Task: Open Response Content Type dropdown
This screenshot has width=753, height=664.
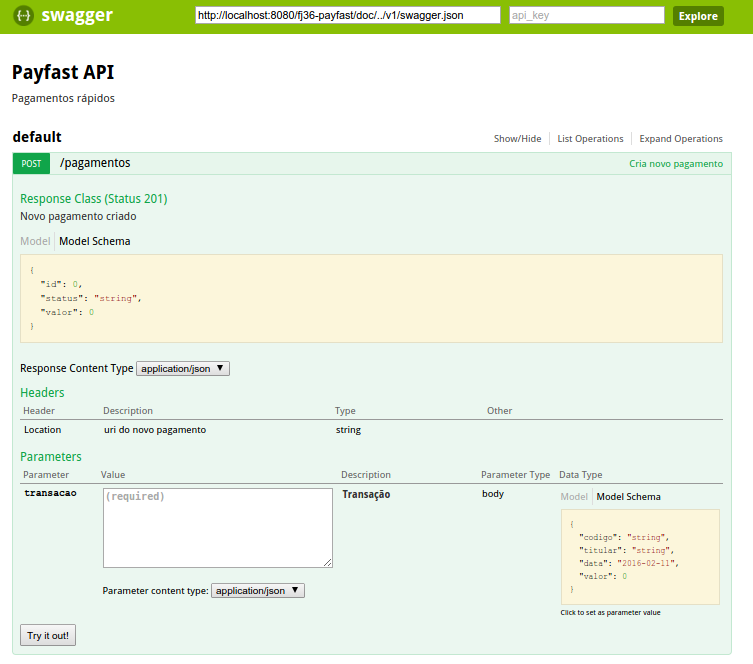Action: [x=183, y=368]
